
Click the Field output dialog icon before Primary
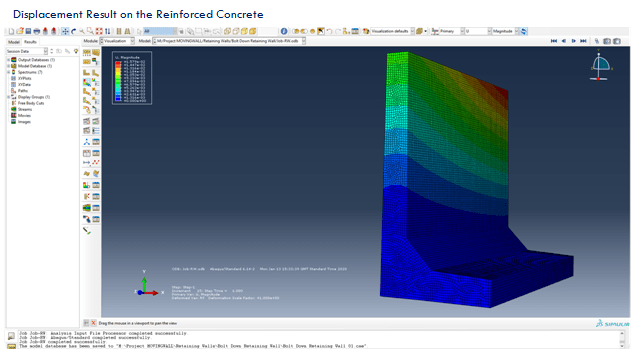point(435,31)
